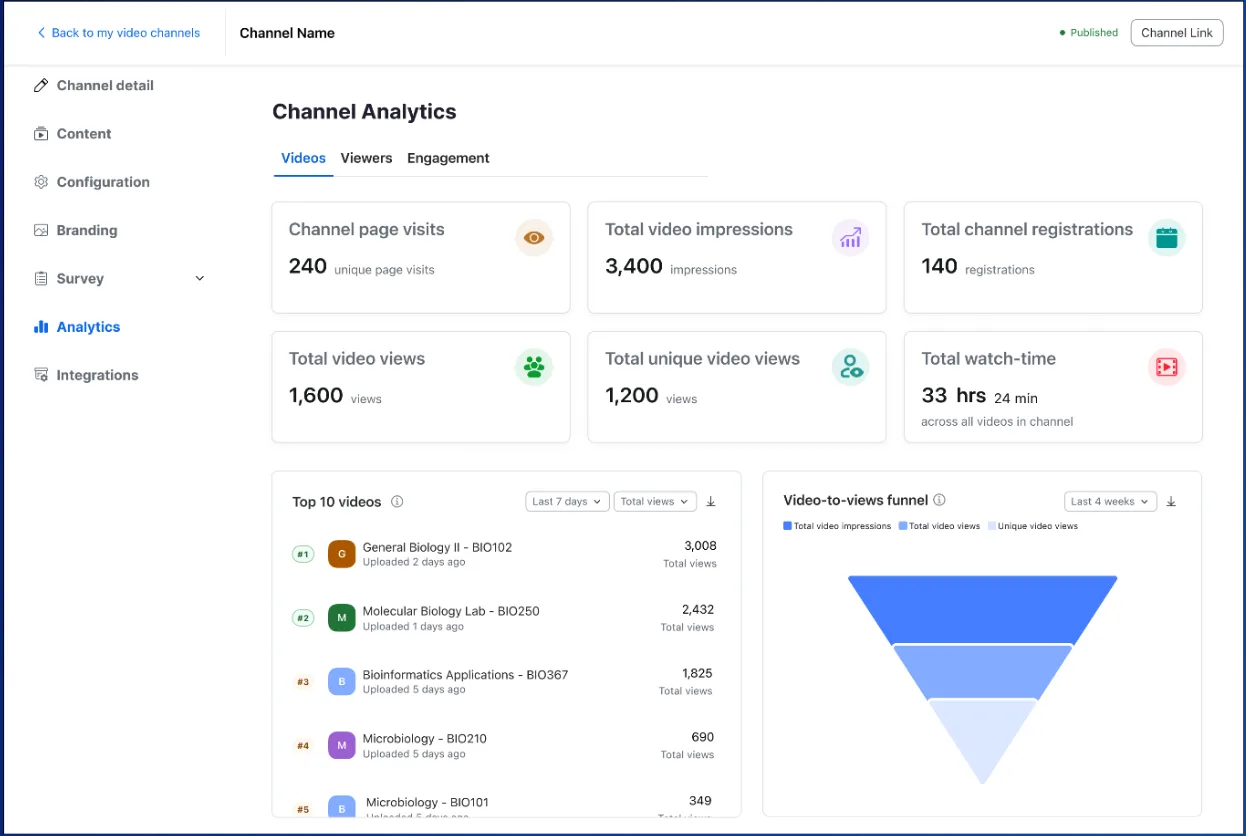Open the Last 4 weeks funnel dropdown
Image resolution: width=1246 pixels, height=836 pixels.
(1110, 501)
